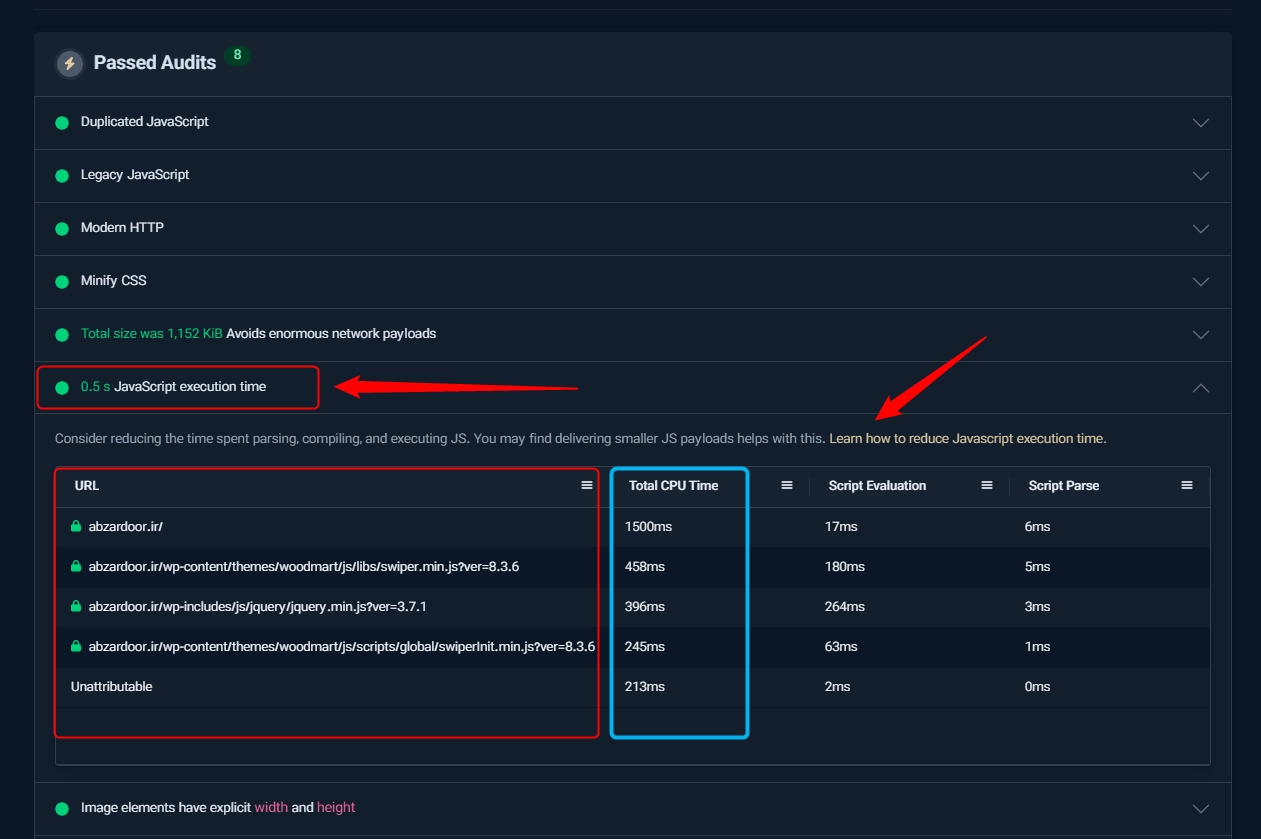This screenshot has width=1261, height=839.
Task: Click the Consider reducing the time description text
Action: 440,438
